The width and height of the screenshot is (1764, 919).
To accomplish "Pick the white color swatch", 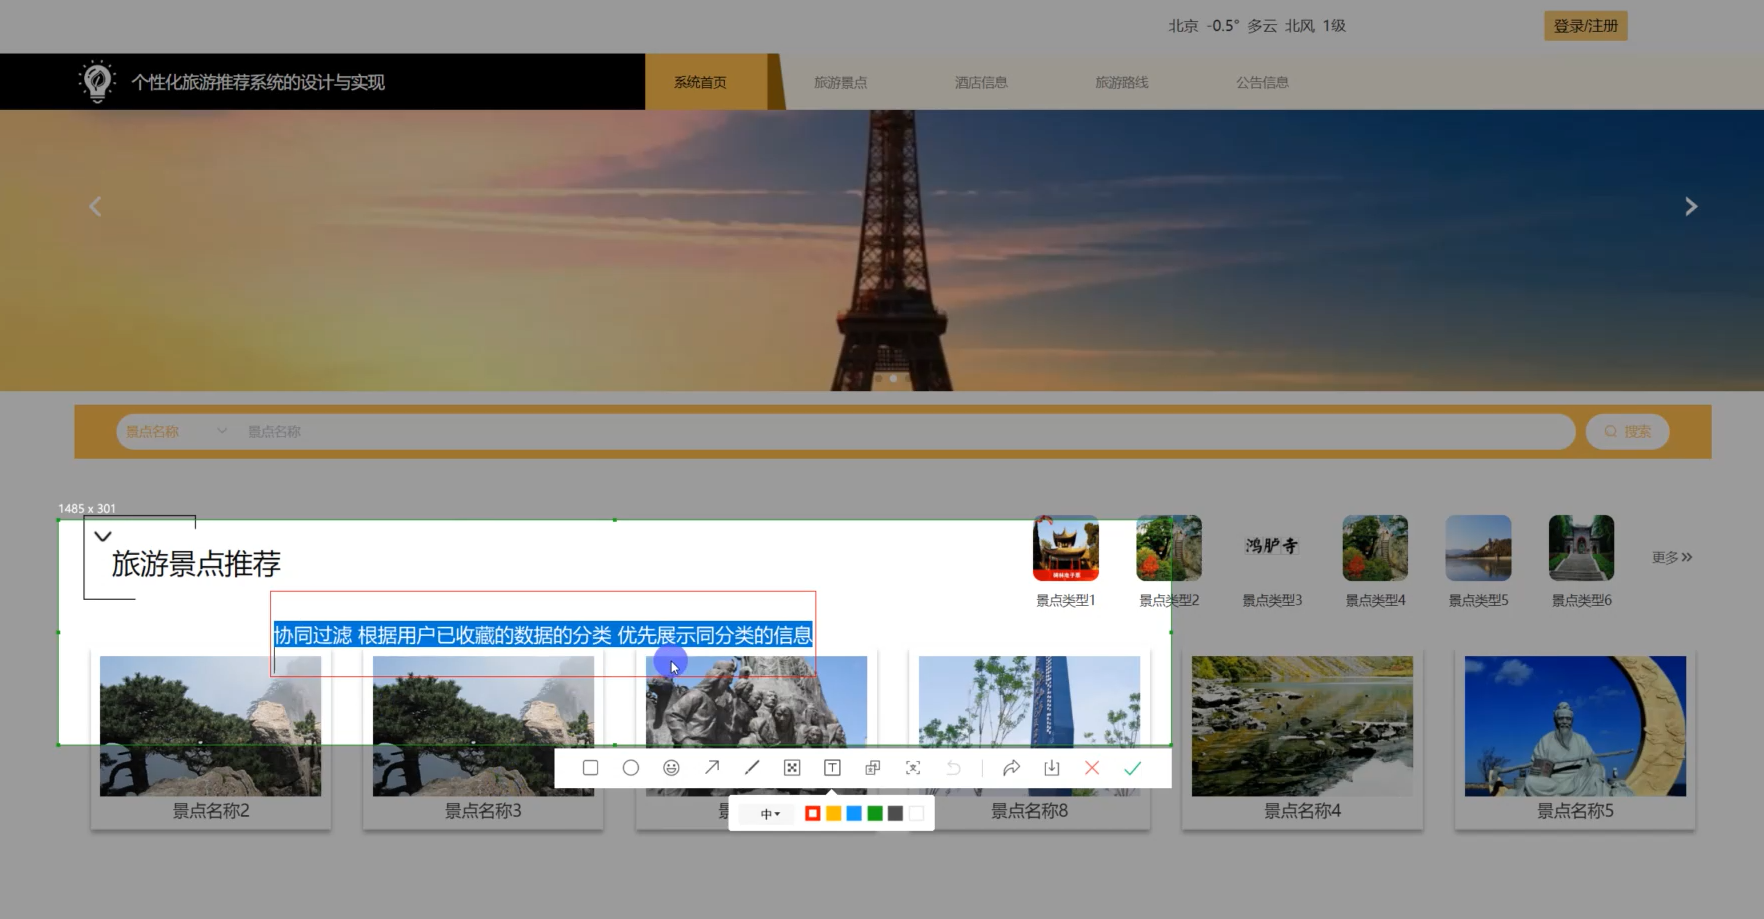I will click(x=916, y=814).
